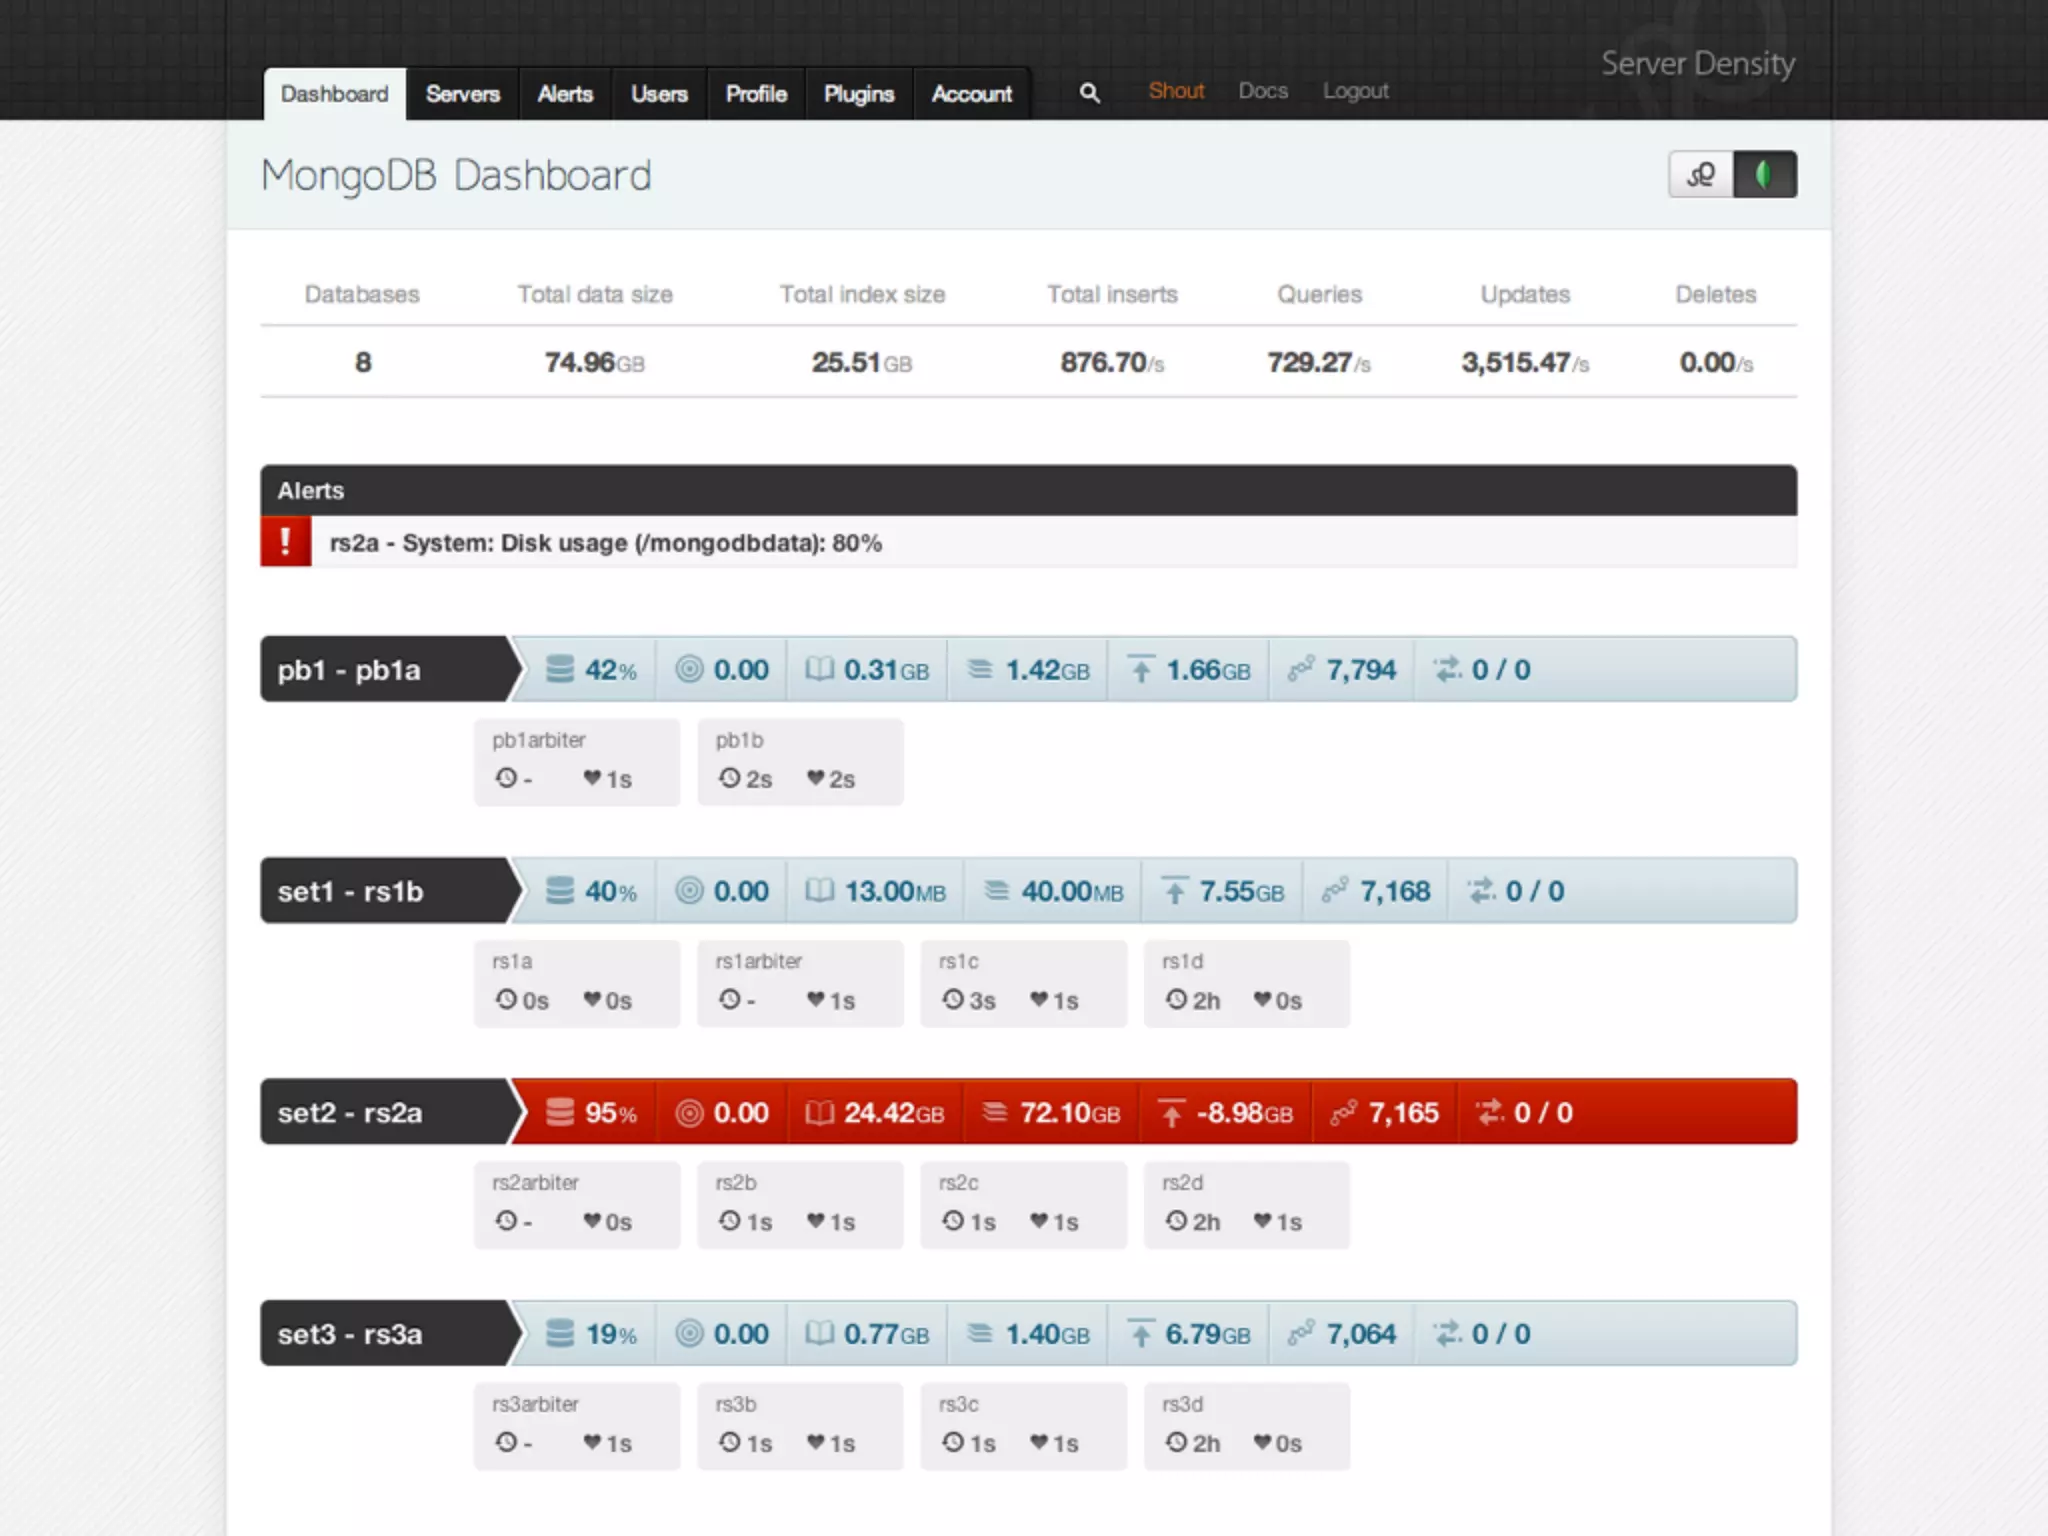Open the Servers tab

[x=462, y=94]
